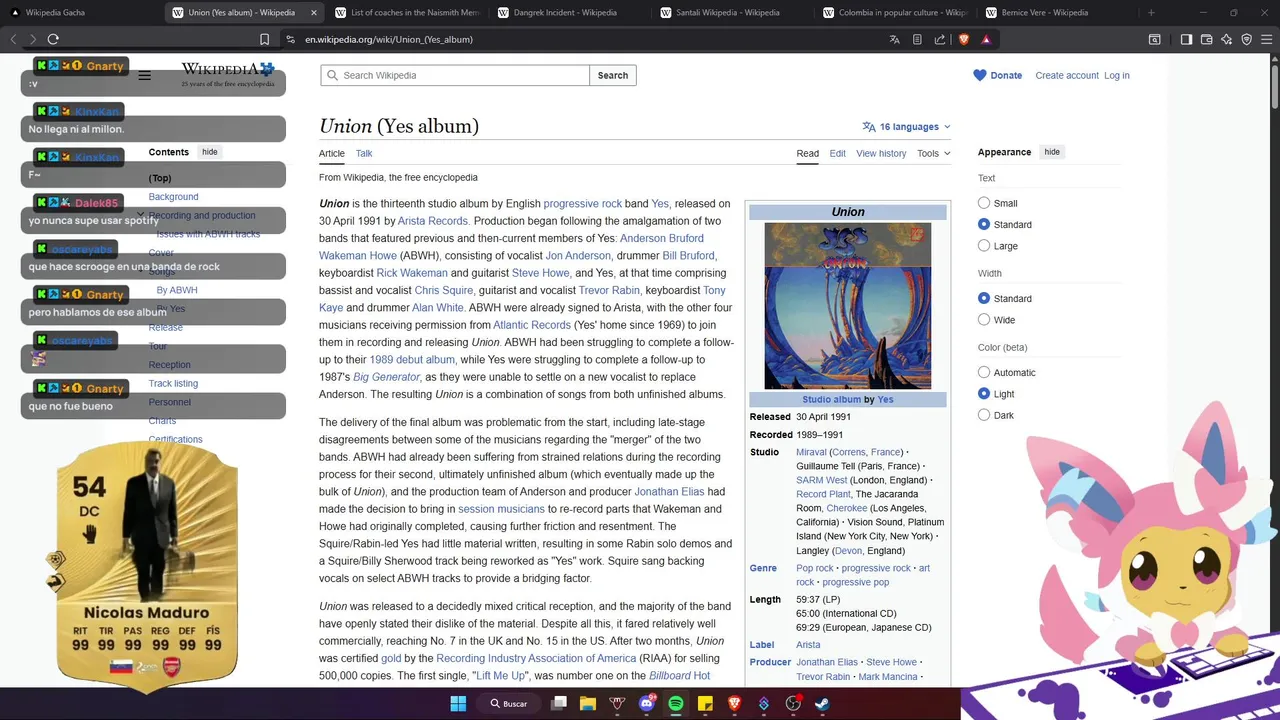This screenshot has width=1280, height=720.
Task: Select Wide width option
Action: pyautogui.click(x=984, y=320)
